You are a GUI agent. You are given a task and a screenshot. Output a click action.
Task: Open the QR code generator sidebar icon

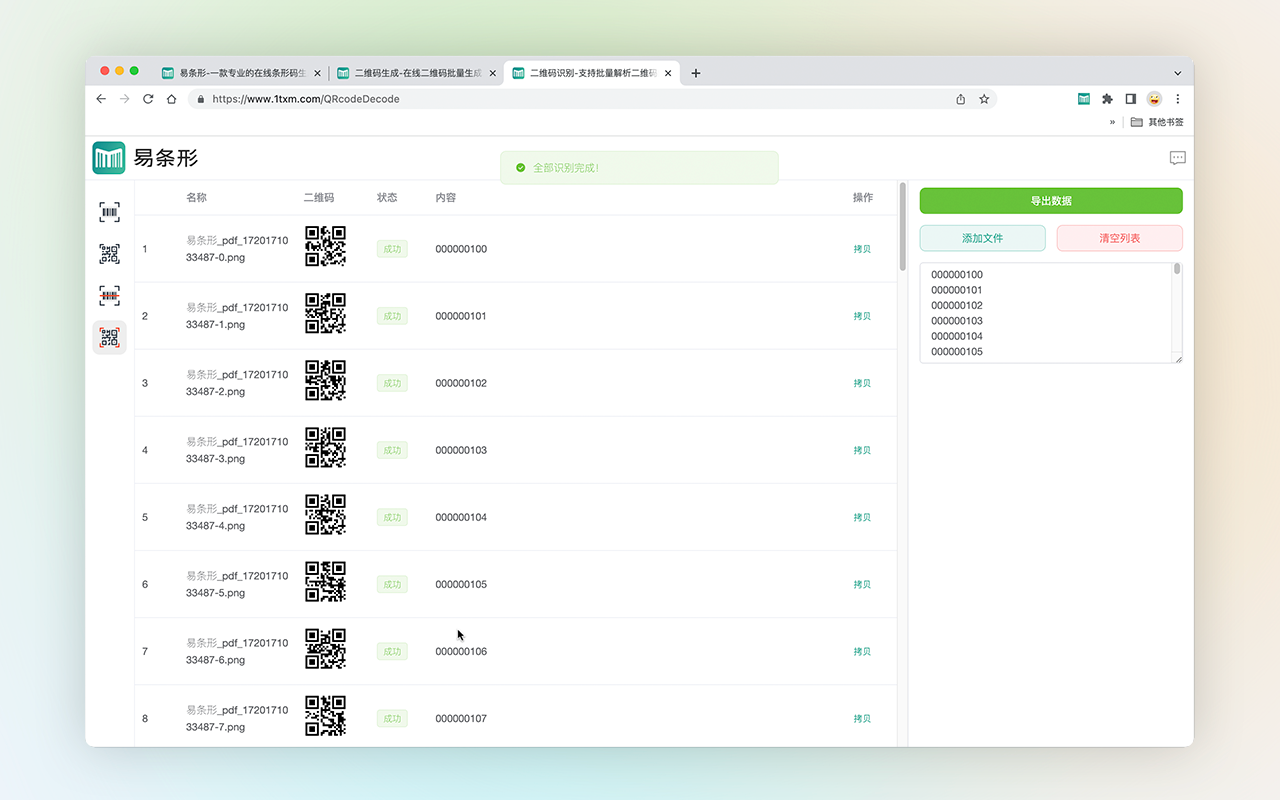pos(109,254)
